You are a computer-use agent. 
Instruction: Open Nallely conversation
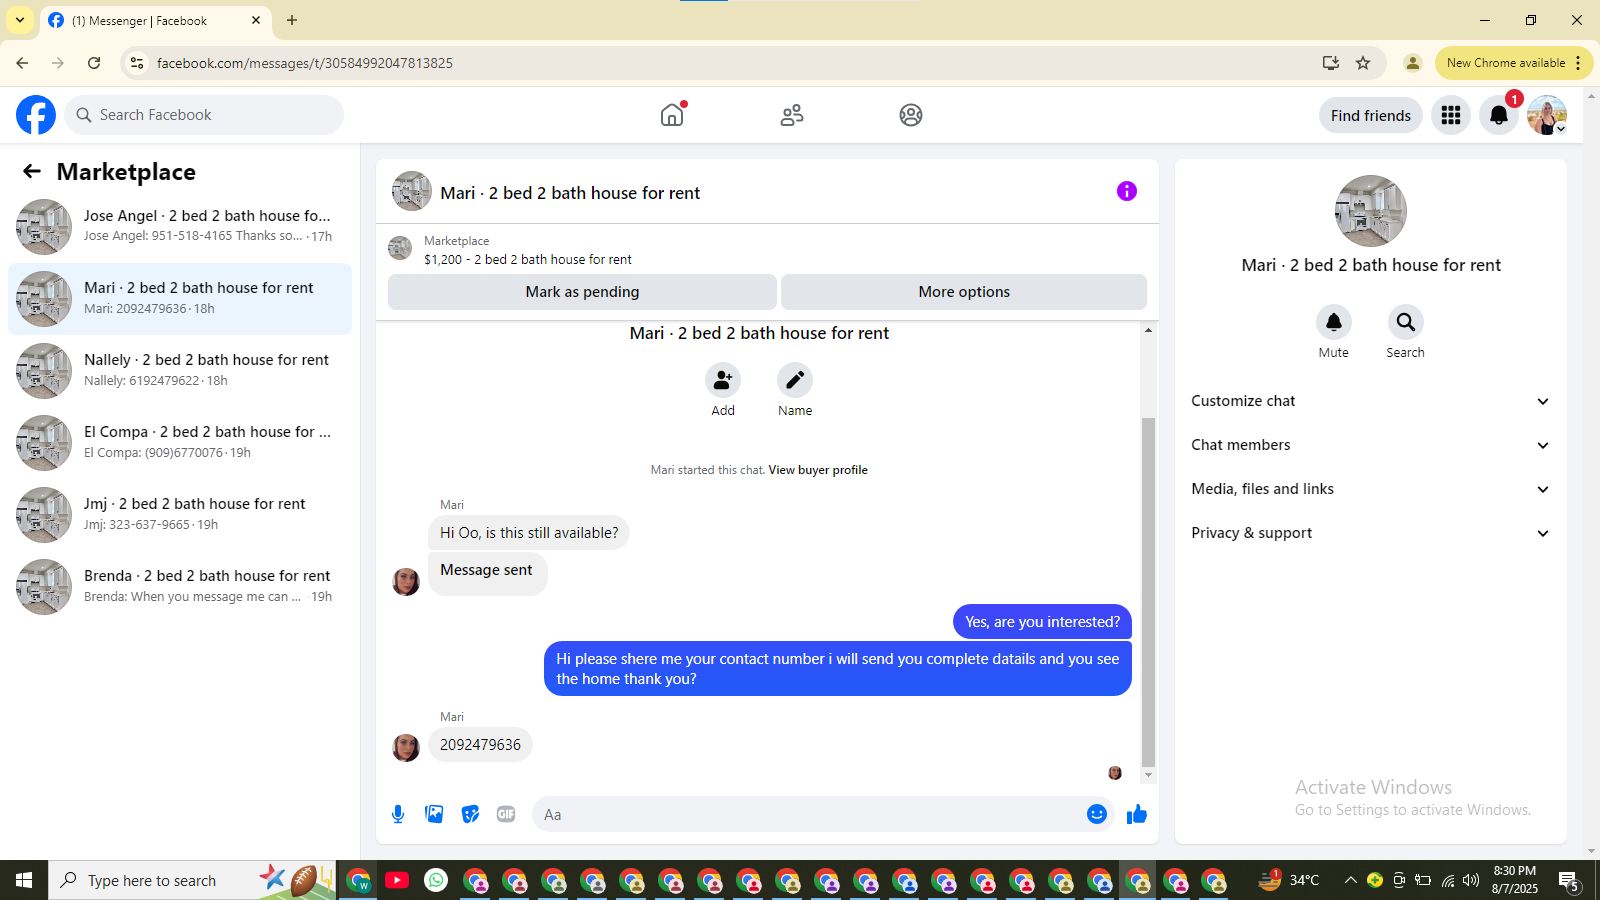pyautogui.click(x=180, y=371)
